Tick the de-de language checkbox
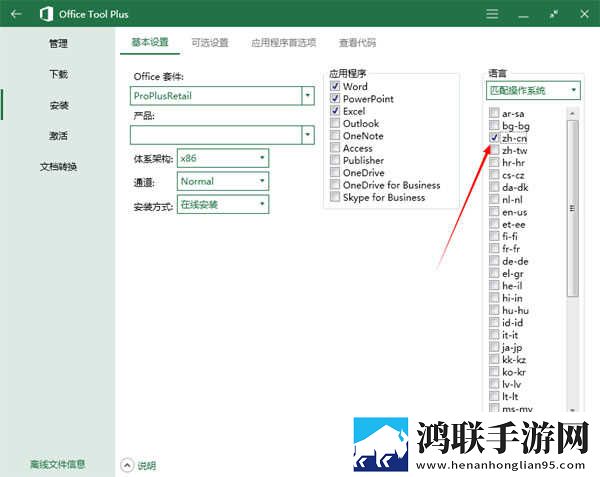This screenshot has width=600, height=477. coord(494,261)
